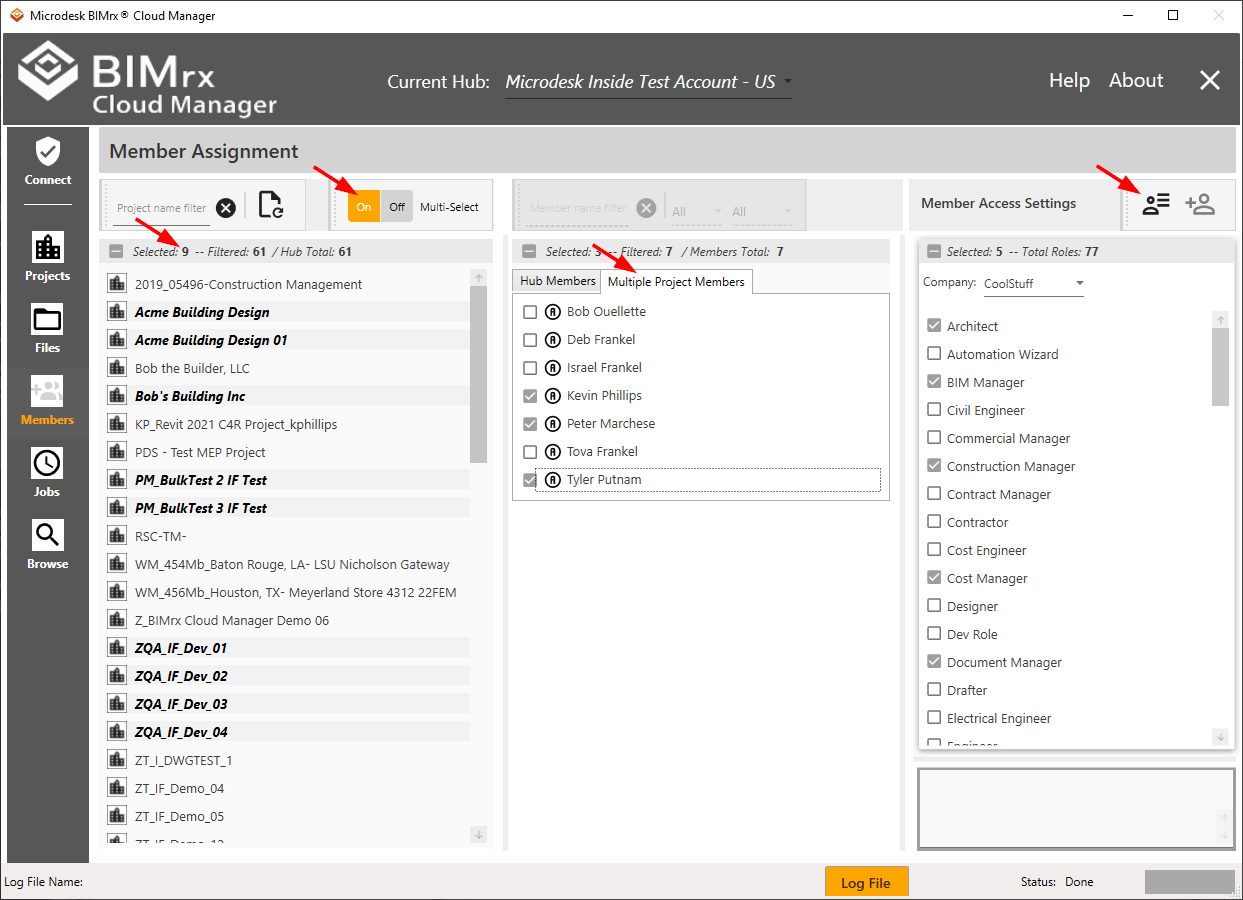The height and width of the screenshot is (900, 1243).
Task: Uncheck the Tyler Putnam member checkbox
Action: [x=530, y=480]
